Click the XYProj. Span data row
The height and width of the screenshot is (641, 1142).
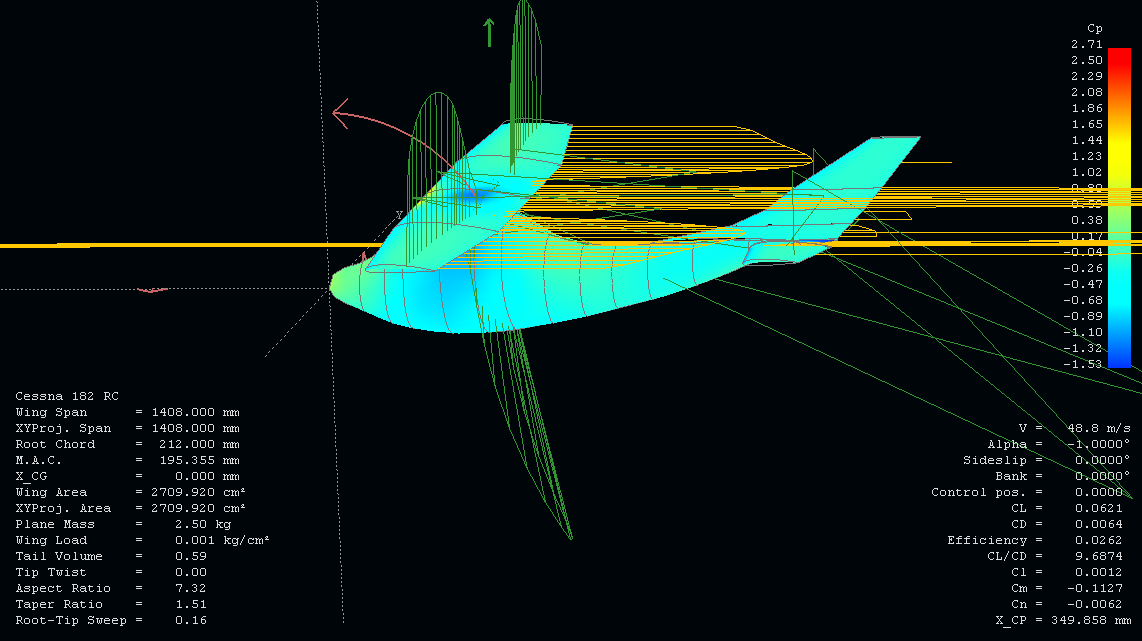[127, 428]
